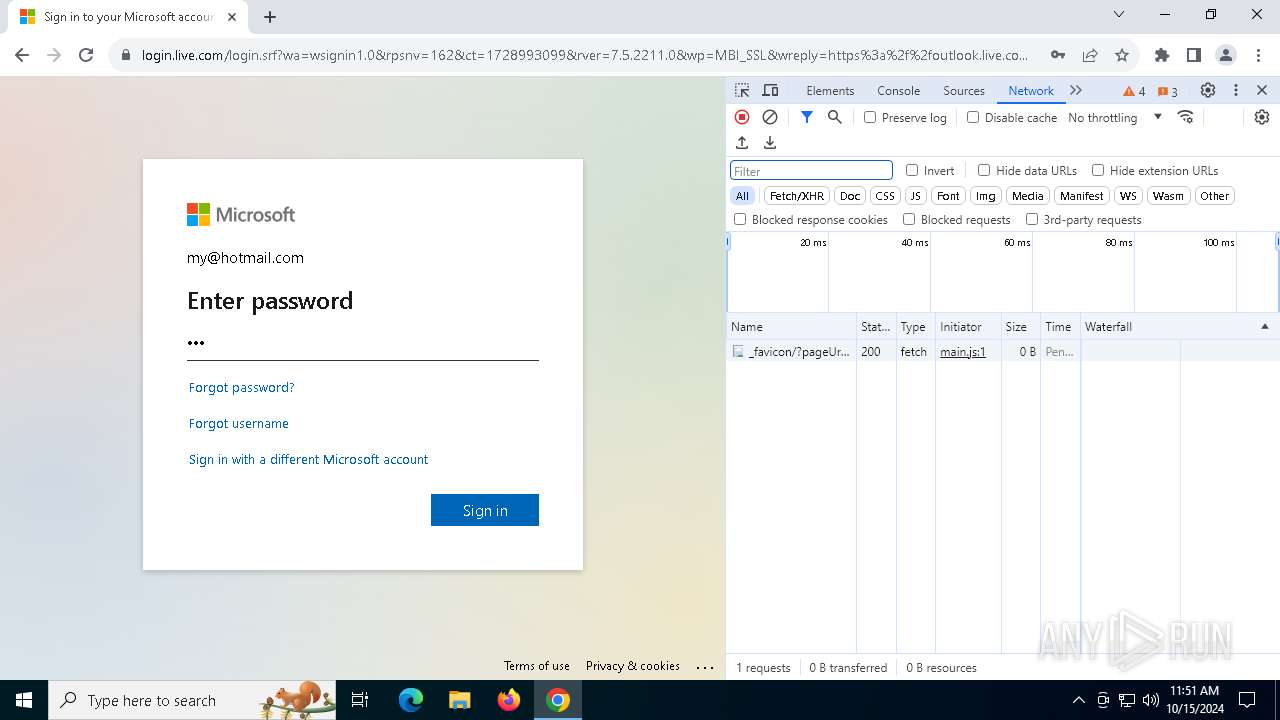Export HAR file with download icon
Screen dimensions: 1280x720
770,143
